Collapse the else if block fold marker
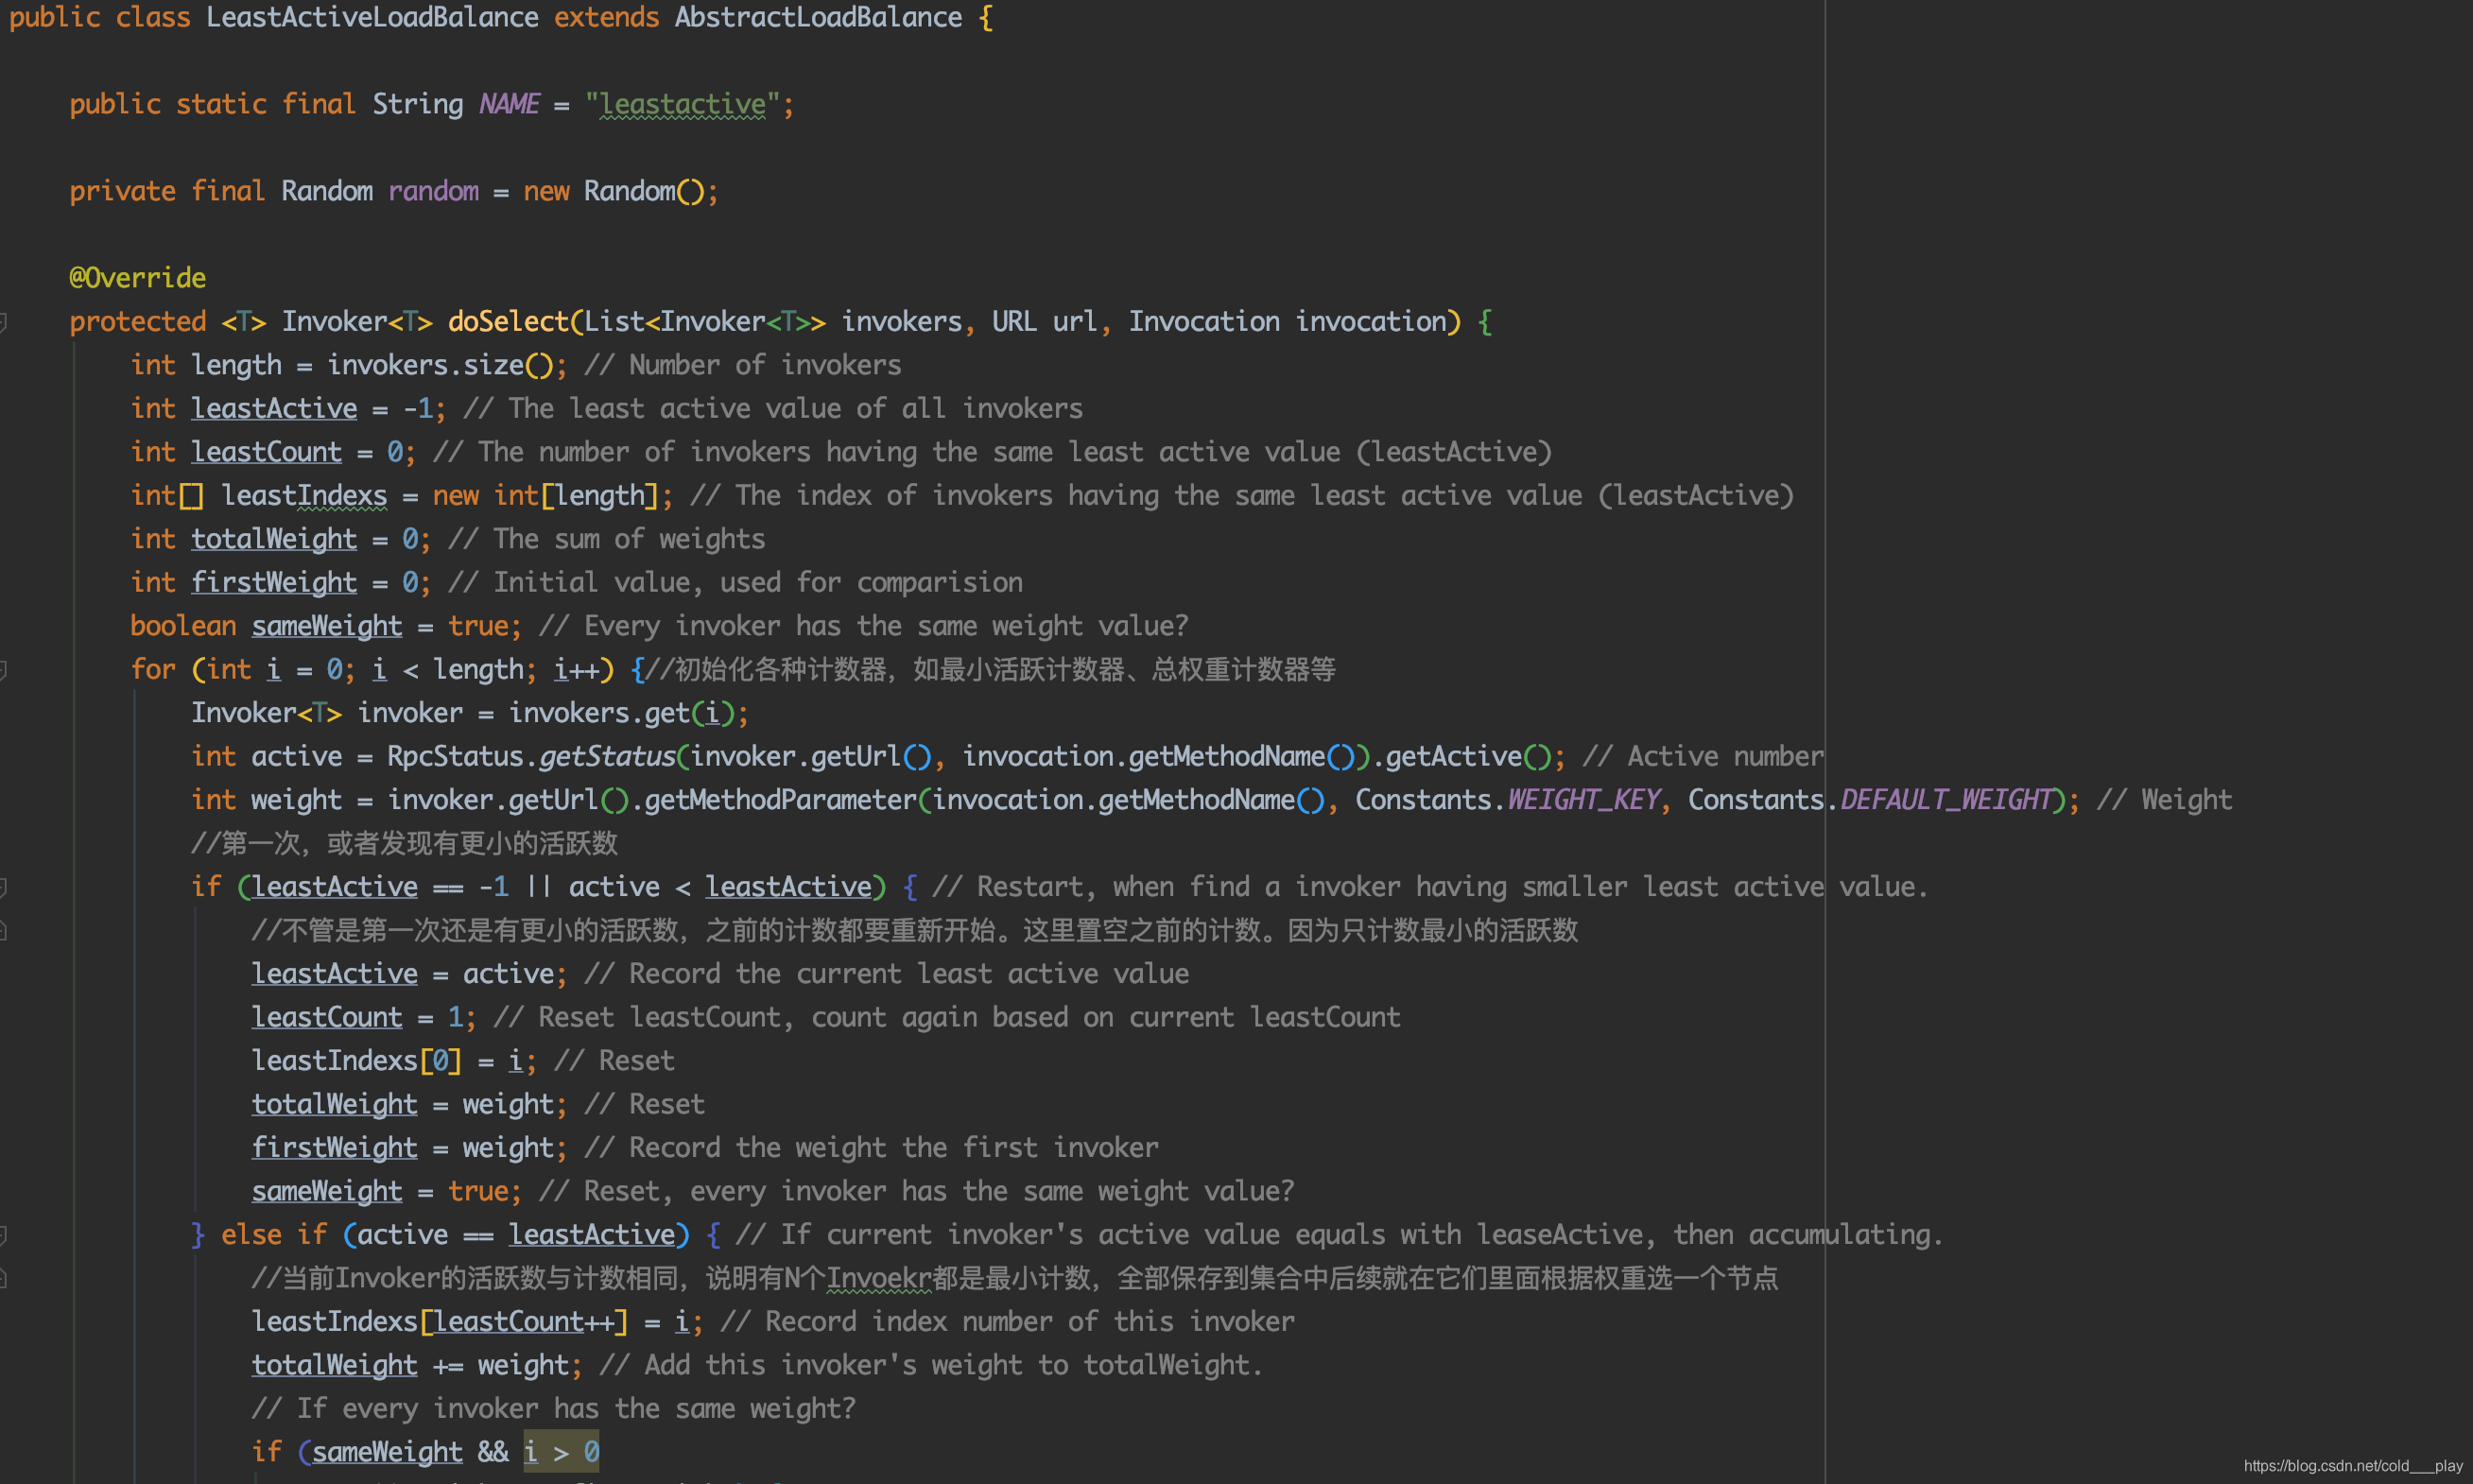This screenshot has width=2473, height=1484. (4, 1235)
